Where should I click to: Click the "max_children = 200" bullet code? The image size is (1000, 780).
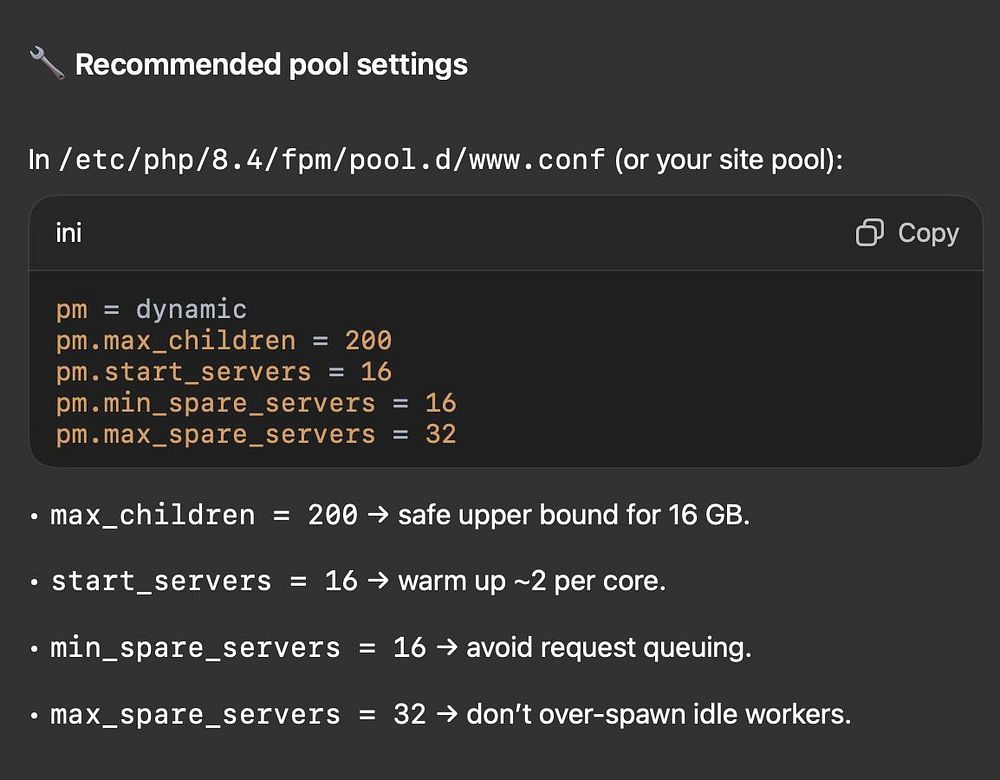[x=204, y=516]
